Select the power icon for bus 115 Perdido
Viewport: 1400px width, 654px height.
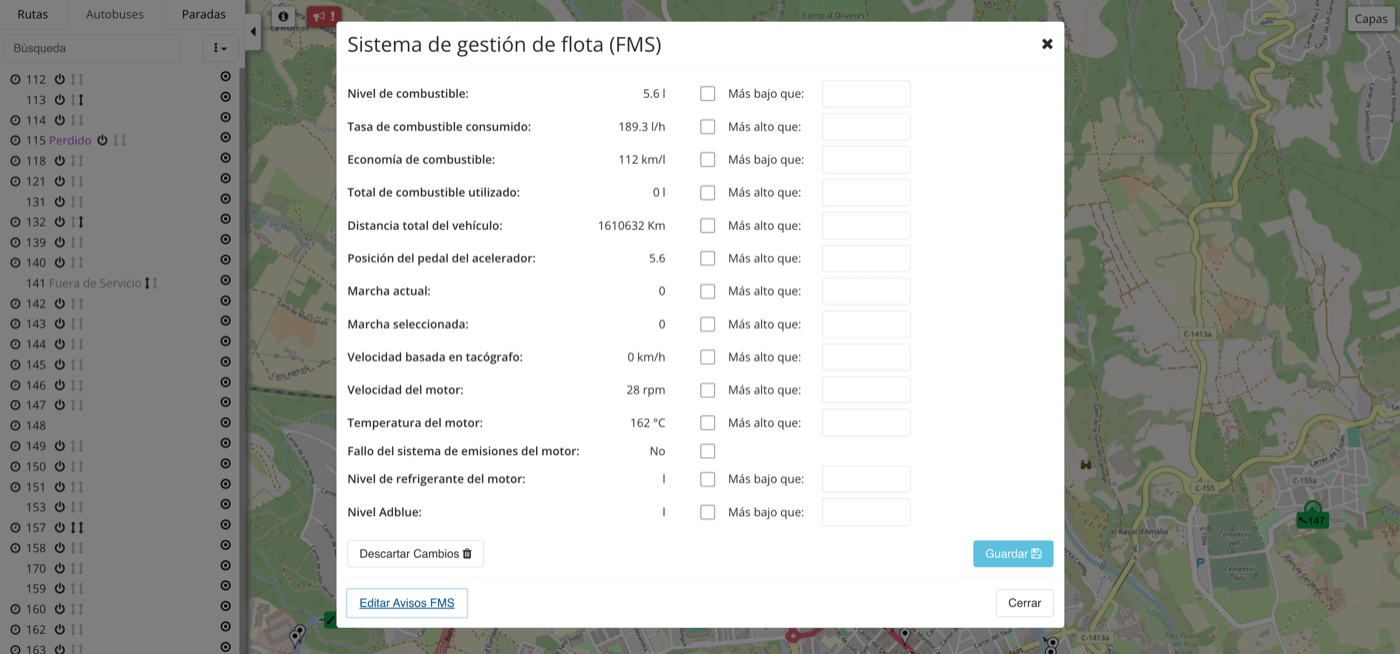tap(103, 140)
